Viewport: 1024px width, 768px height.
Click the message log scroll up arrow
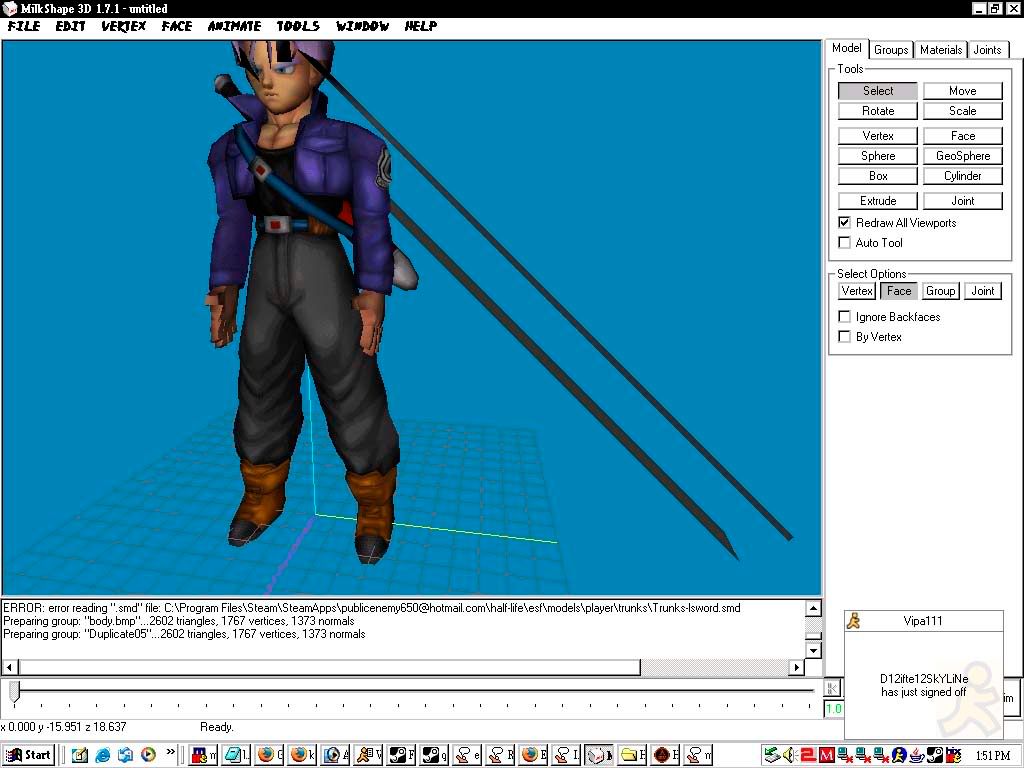tap(813, 609)
